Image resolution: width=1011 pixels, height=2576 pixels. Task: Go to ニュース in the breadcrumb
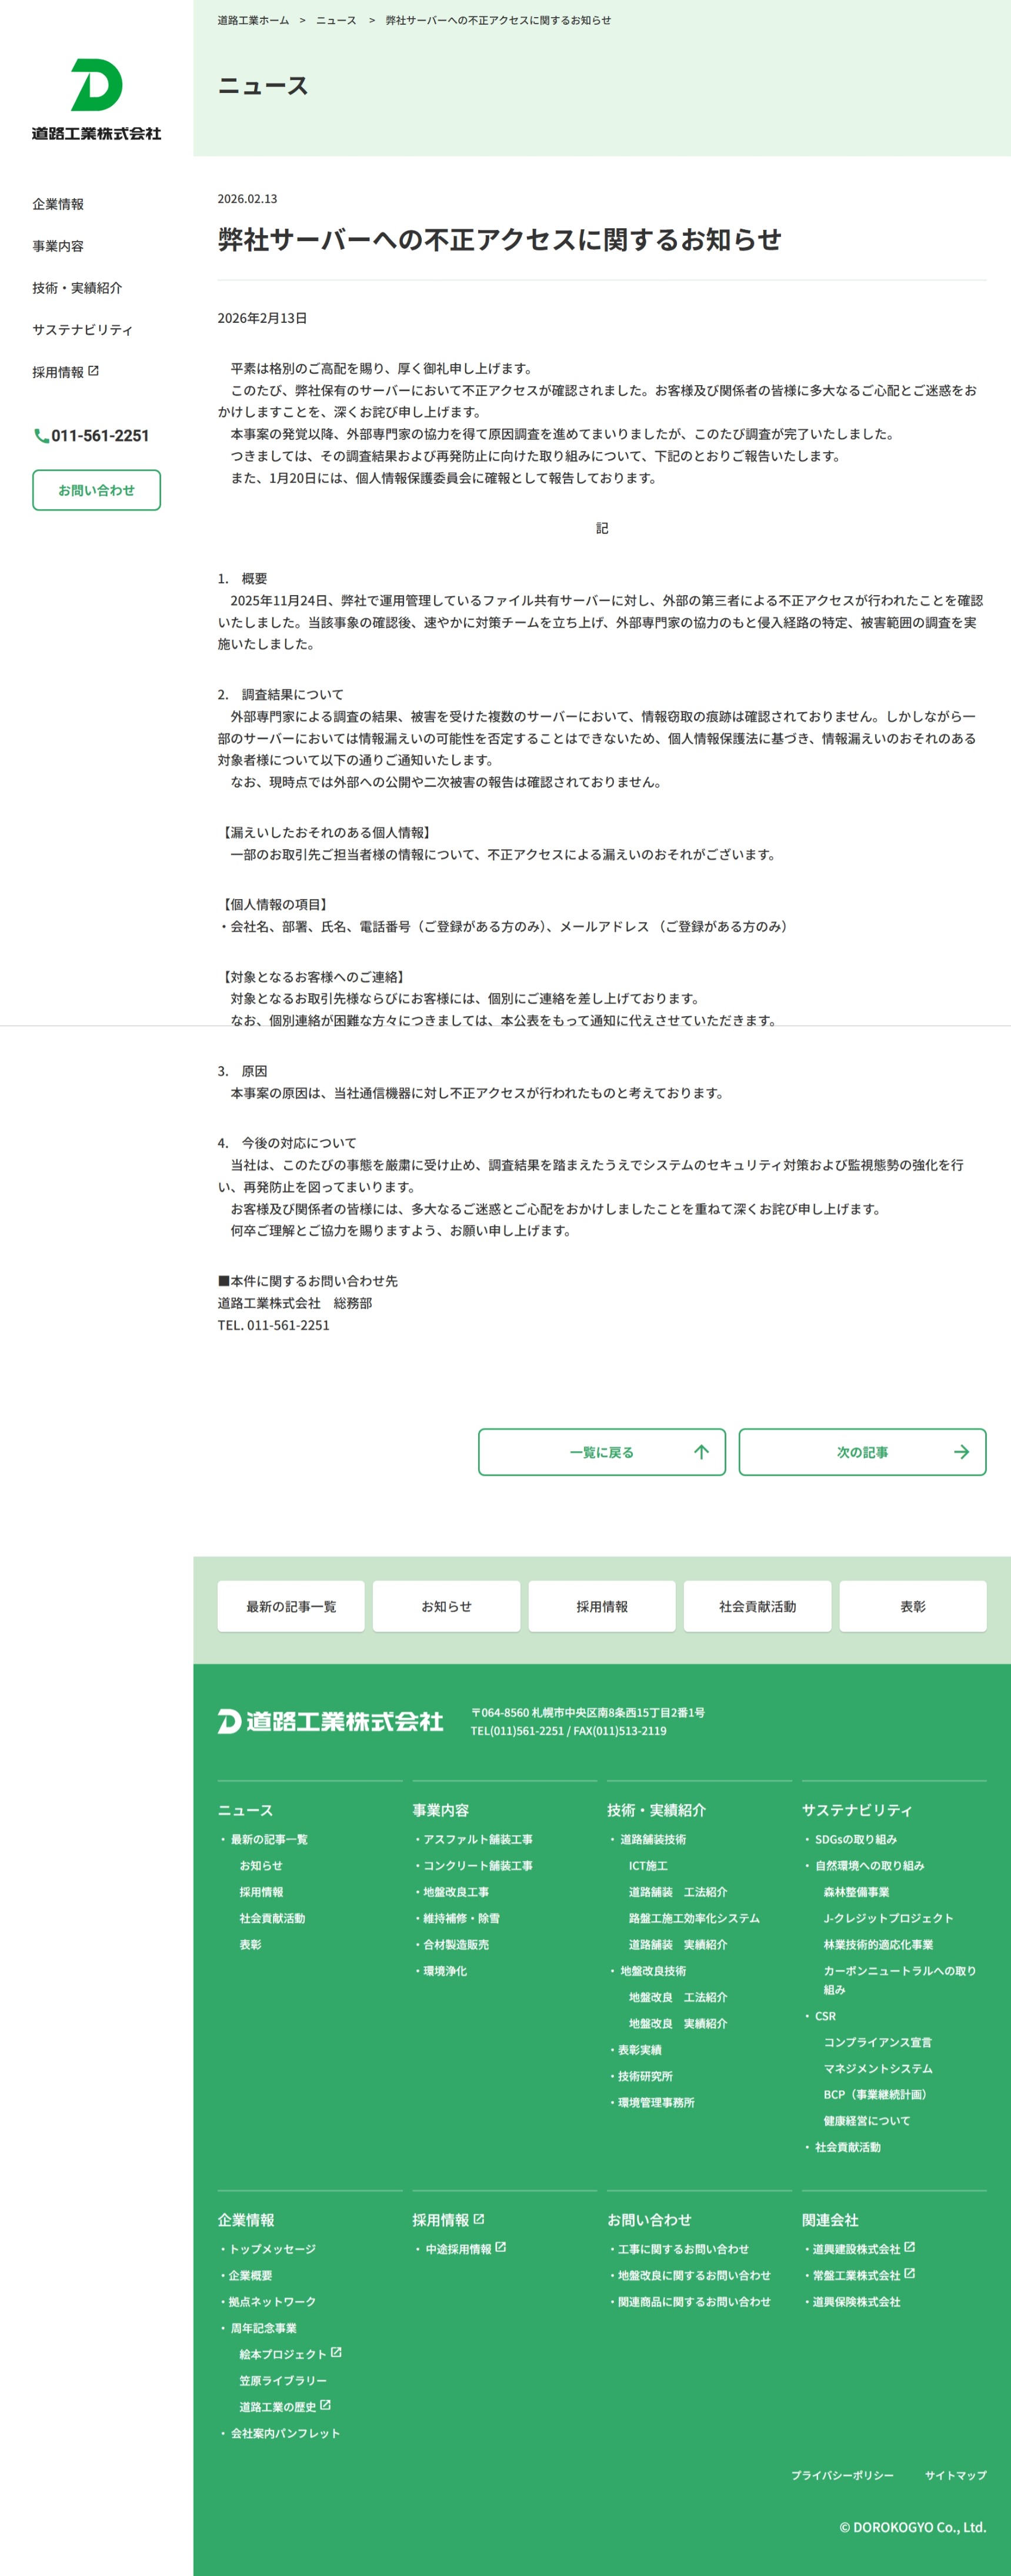(336, 20)
